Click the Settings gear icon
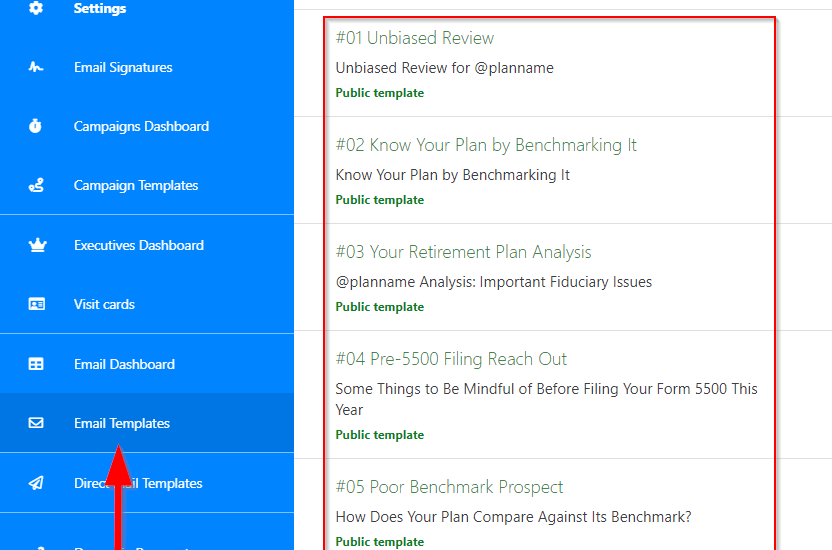Image resolution: width=832 pixels, height=550 pixels. [36, 9]
